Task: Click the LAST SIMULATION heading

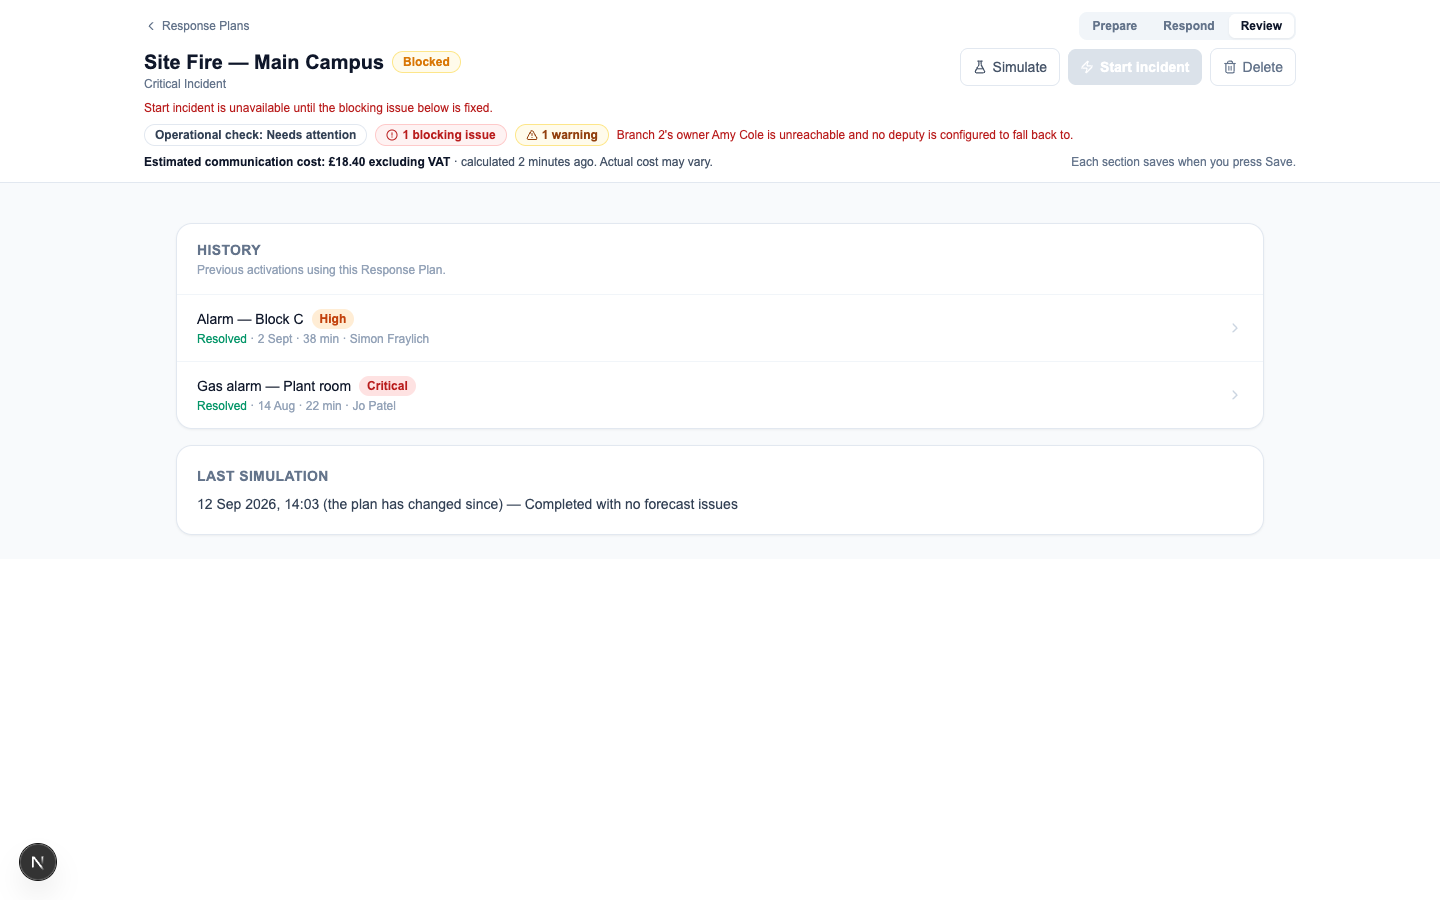Action: (x=263, y=476)
